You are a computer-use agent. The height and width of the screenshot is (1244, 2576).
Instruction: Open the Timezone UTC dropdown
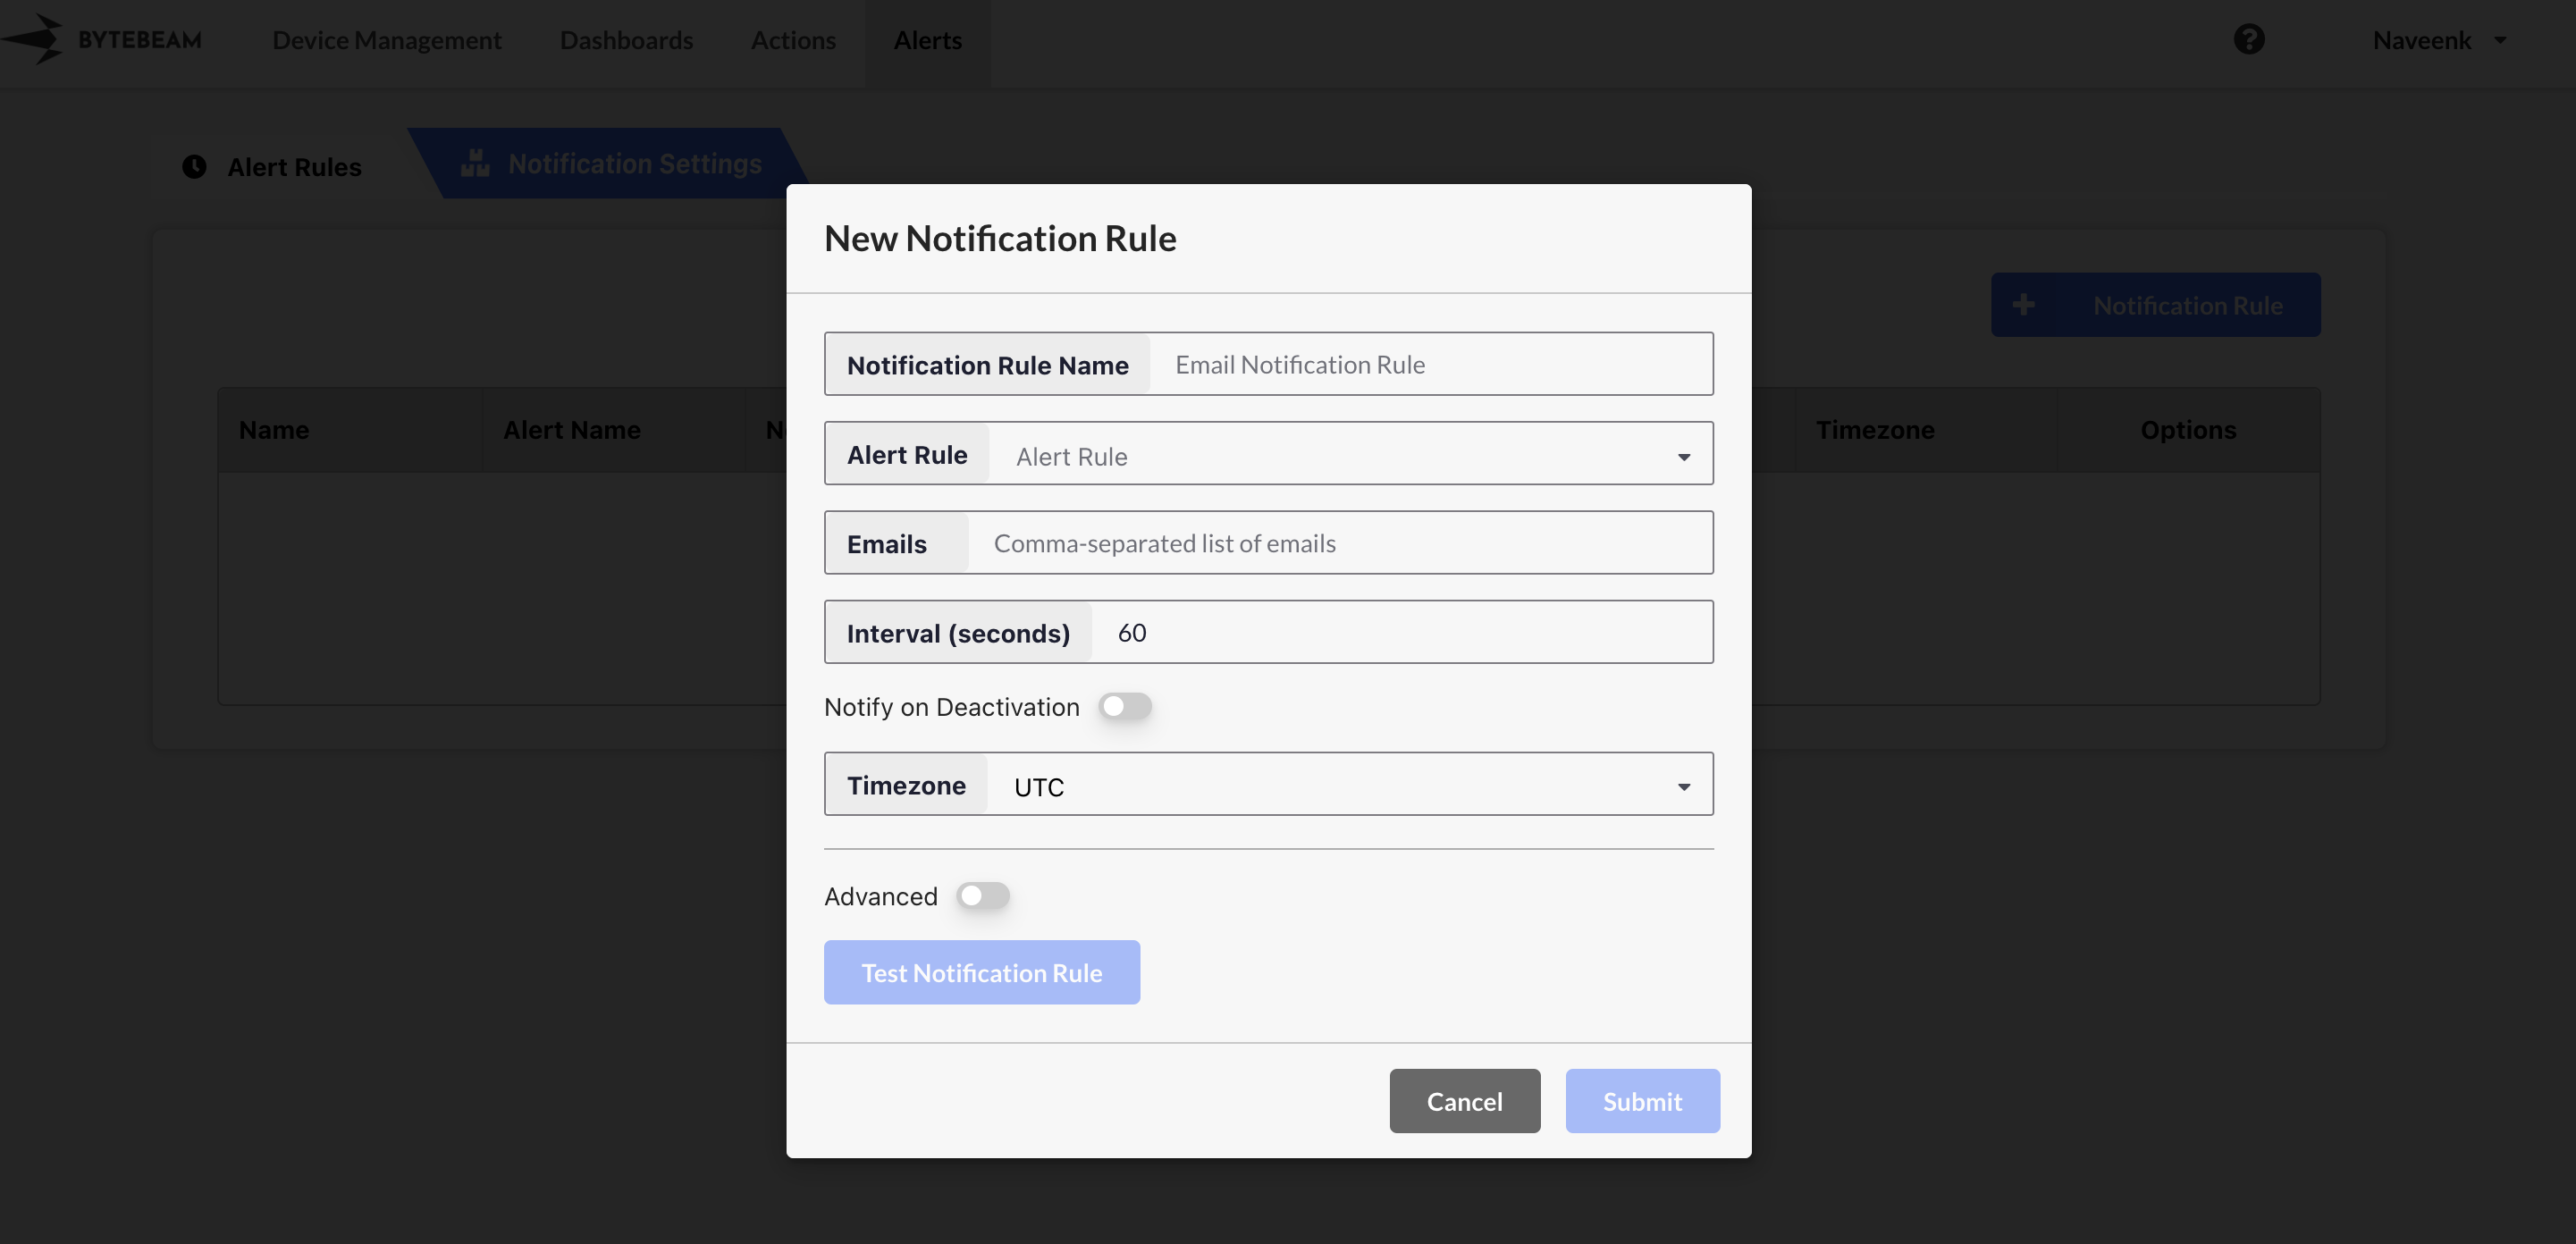click(x=1349, y=786)
